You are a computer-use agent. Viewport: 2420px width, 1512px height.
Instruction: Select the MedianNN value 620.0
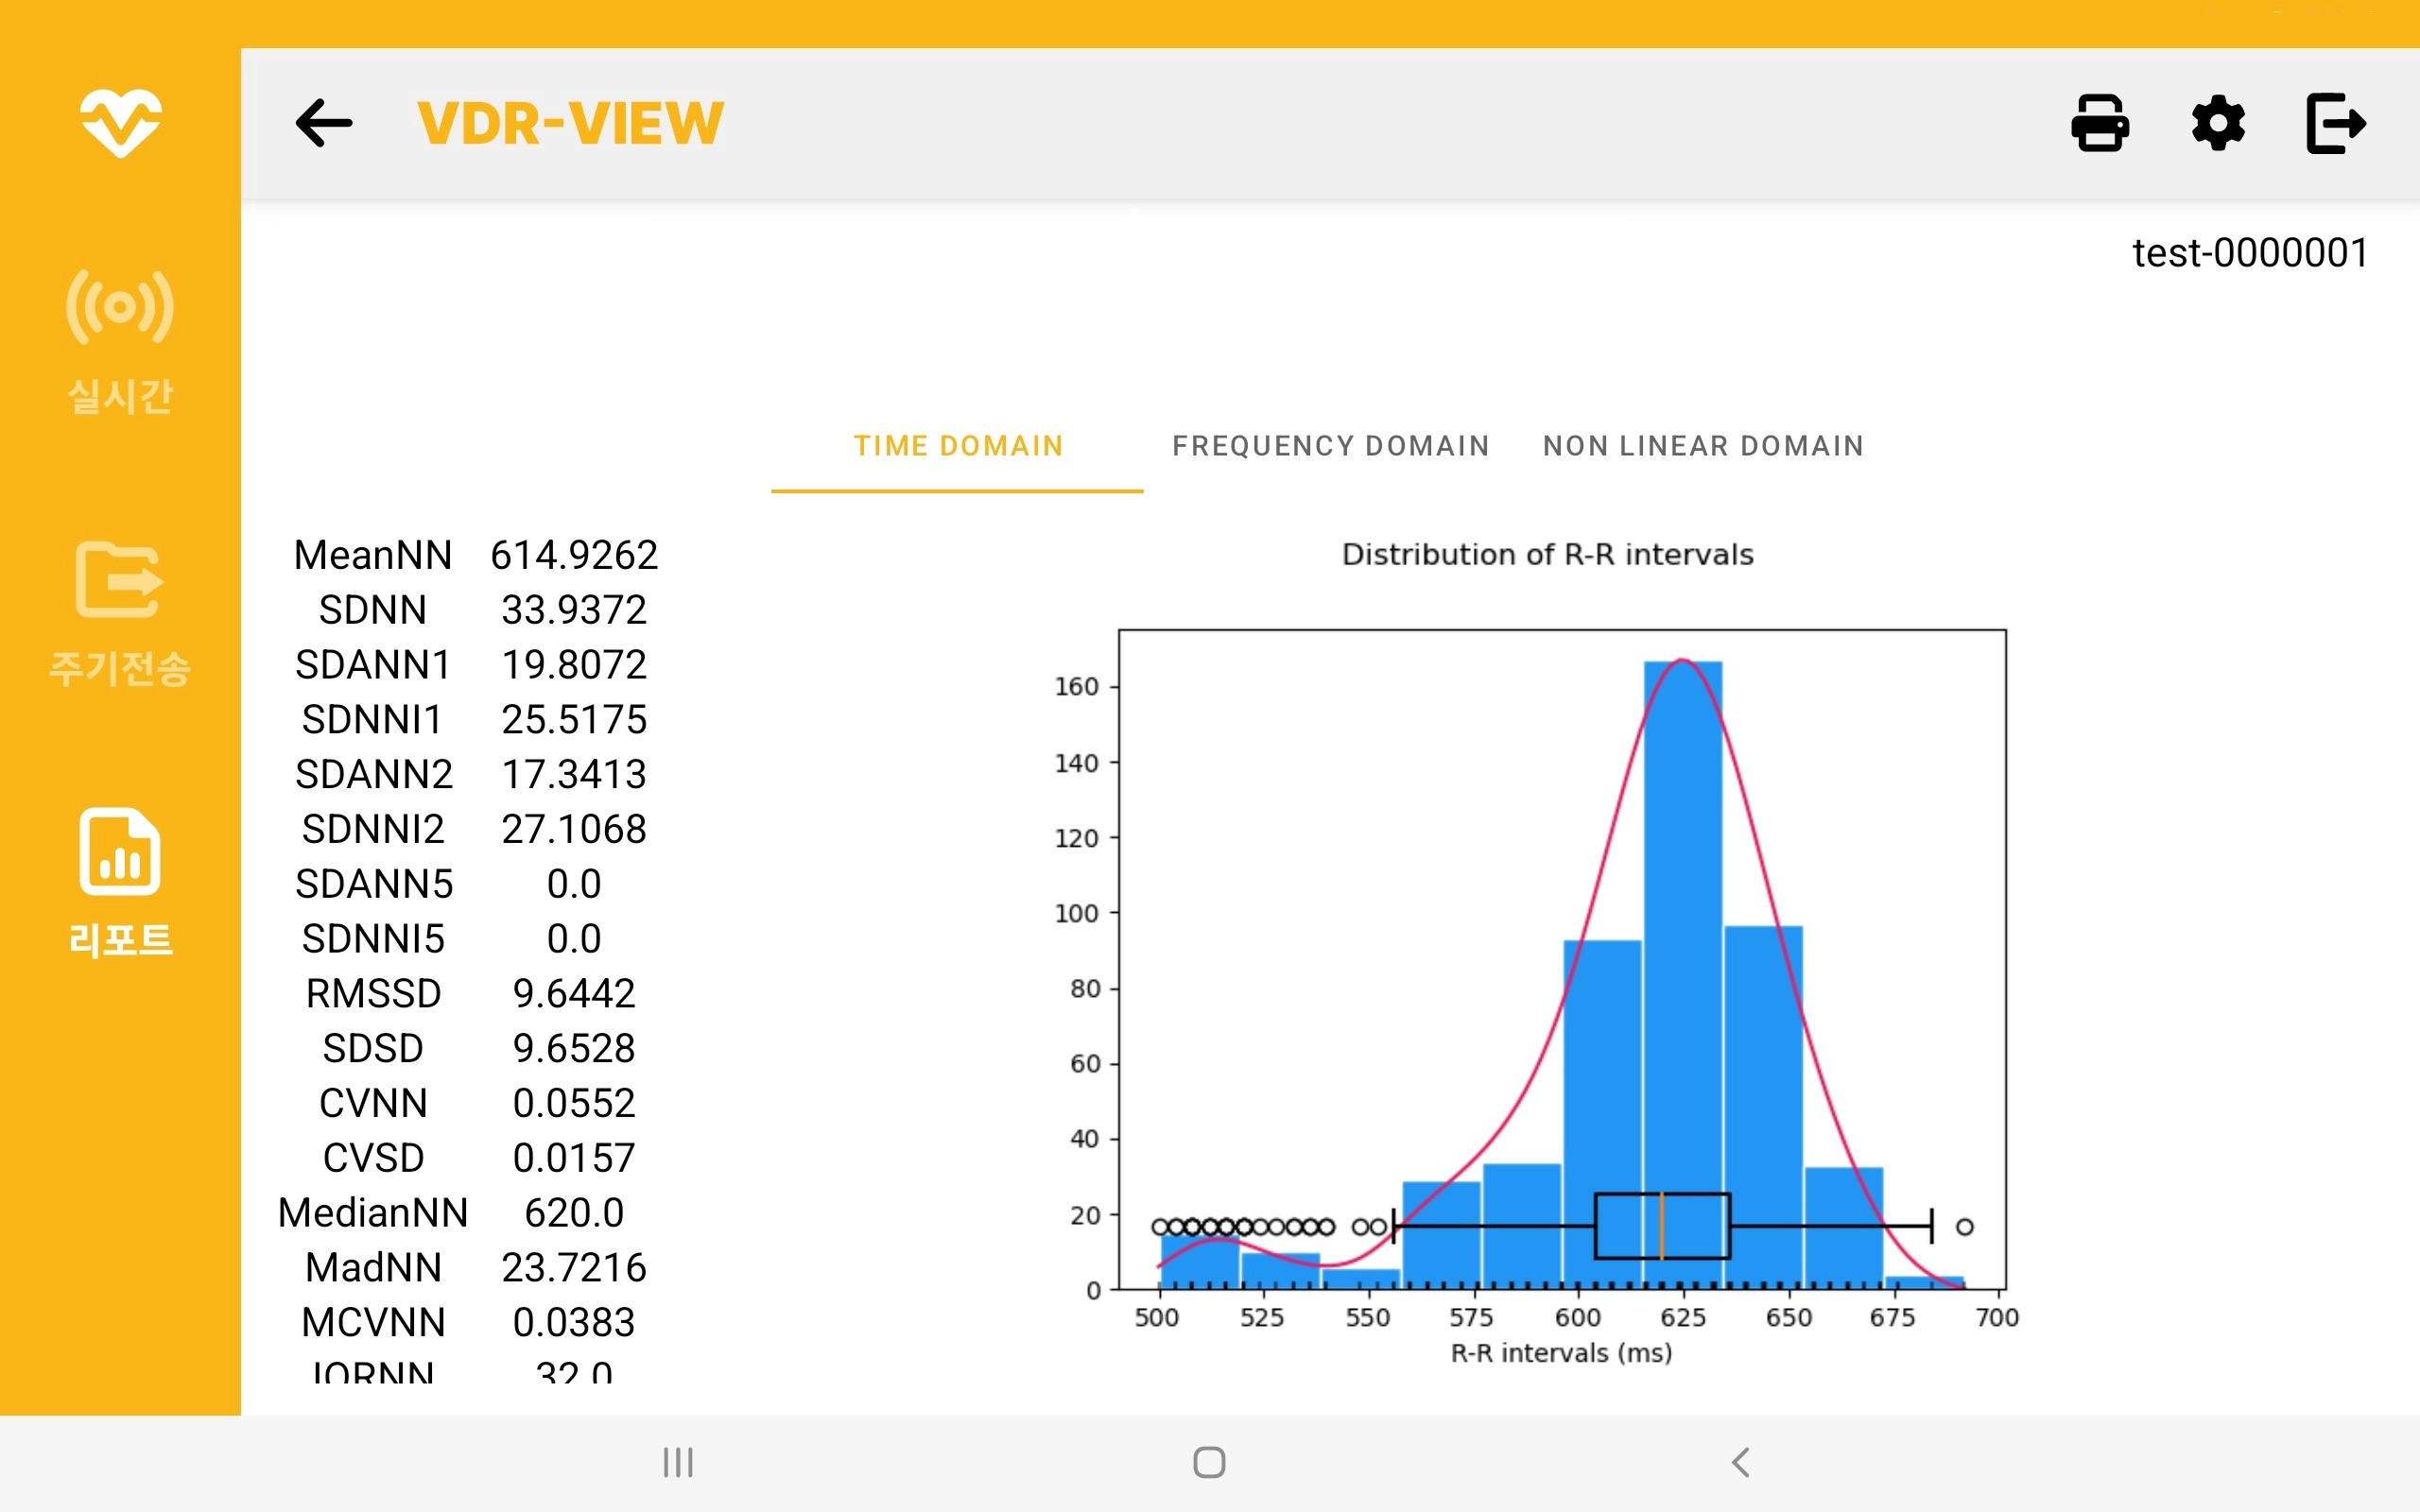[x=574, y=1214]
